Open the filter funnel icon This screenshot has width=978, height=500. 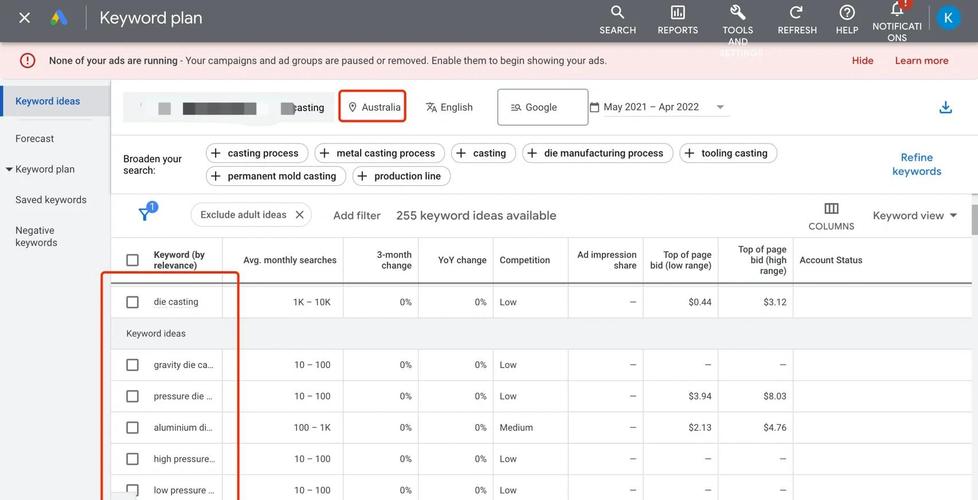[145, 213]
